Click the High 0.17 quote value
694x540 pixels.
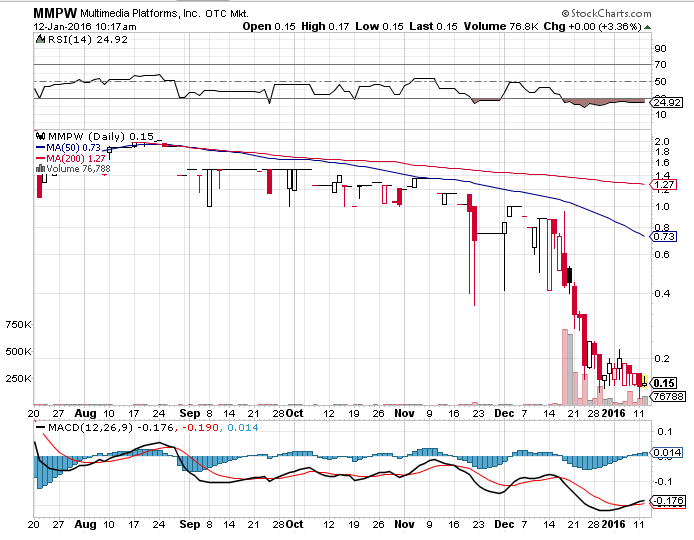point(325,27)
